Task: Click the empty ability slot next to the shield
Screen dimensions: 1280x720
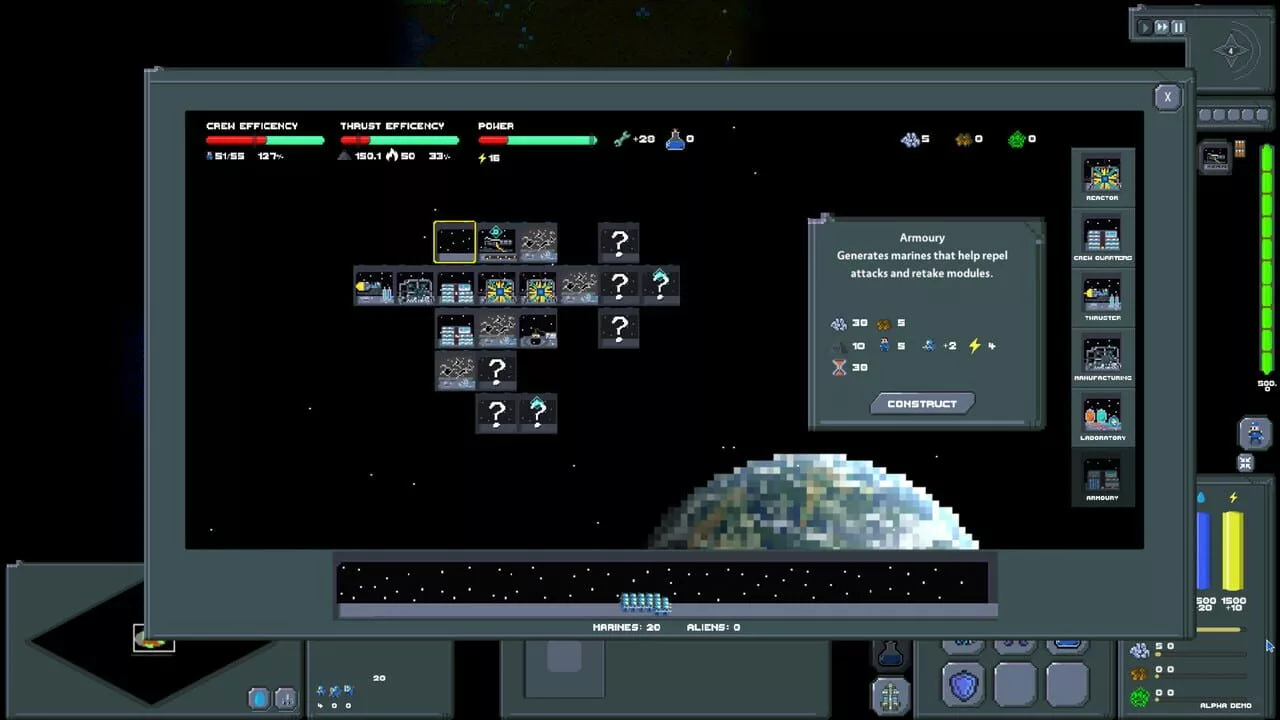Action: (x=1015, y=685)
